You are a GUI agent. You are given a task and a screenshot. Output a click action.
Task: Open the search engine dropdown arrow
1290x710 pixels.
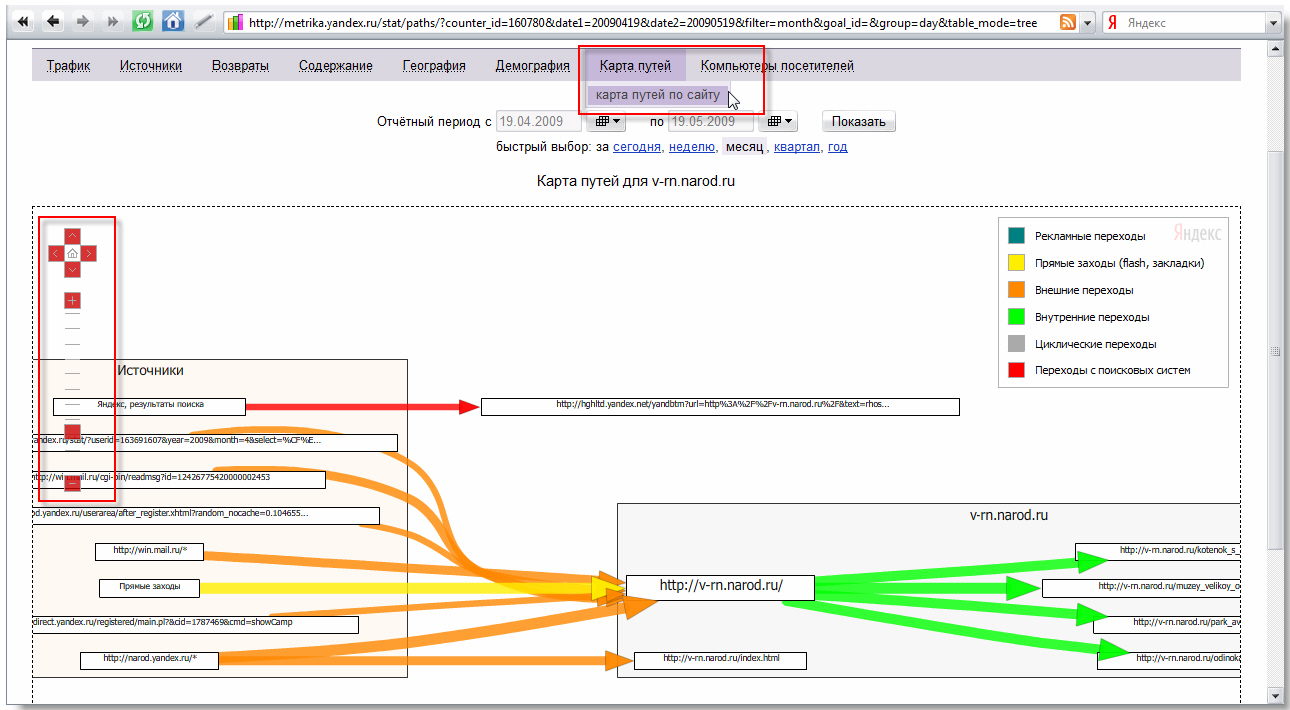[x=1272, y=22]
